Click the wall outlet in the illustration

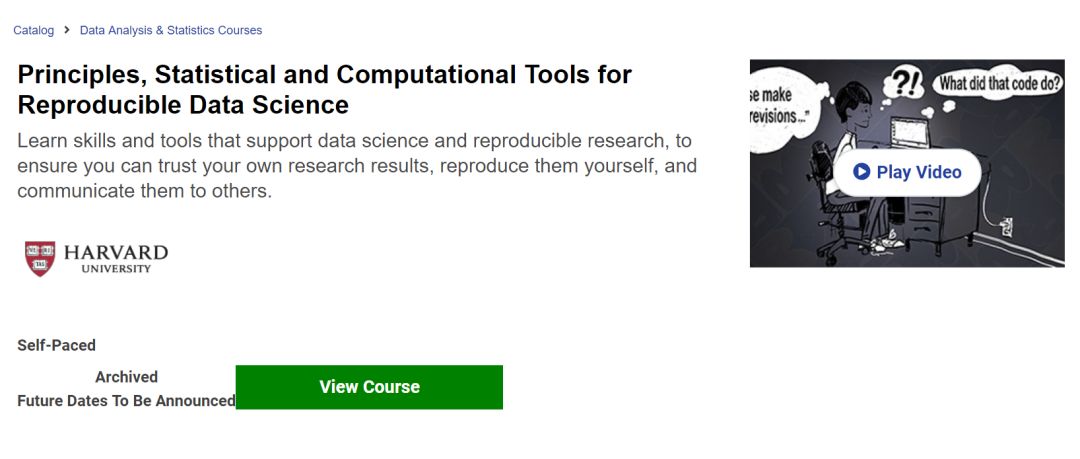tap(1007, 226)
